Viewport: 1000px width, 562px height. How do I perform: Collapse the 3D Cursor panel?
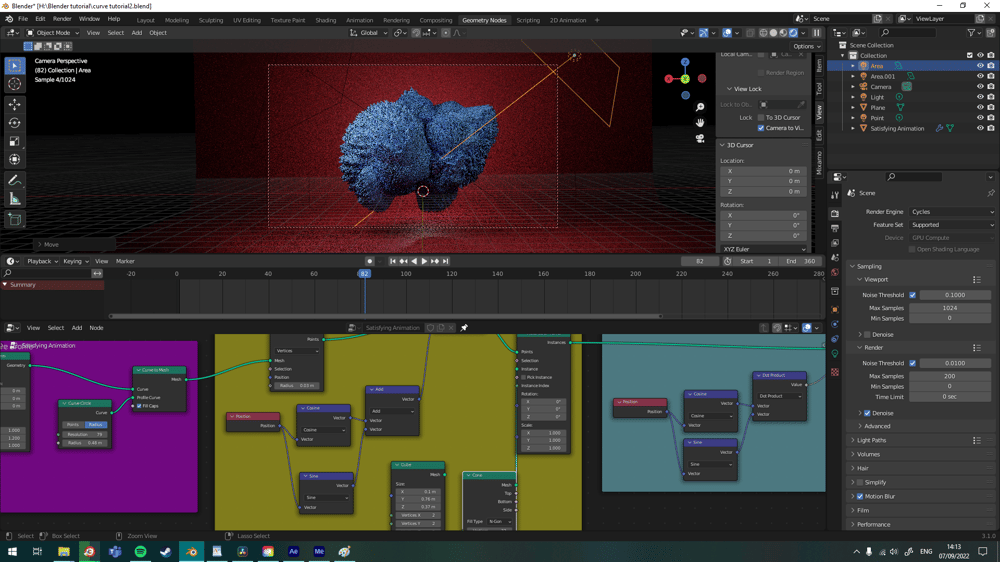coord(740,145)
